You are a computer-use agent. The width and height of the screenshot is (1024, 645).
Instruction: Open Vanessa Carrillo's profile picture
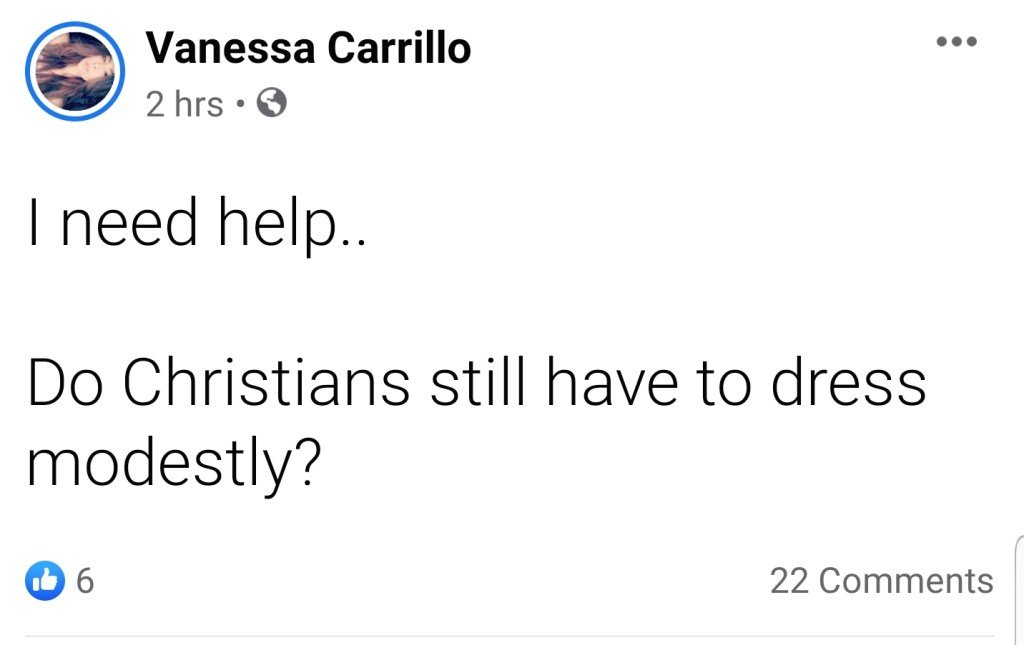point(74,72)
